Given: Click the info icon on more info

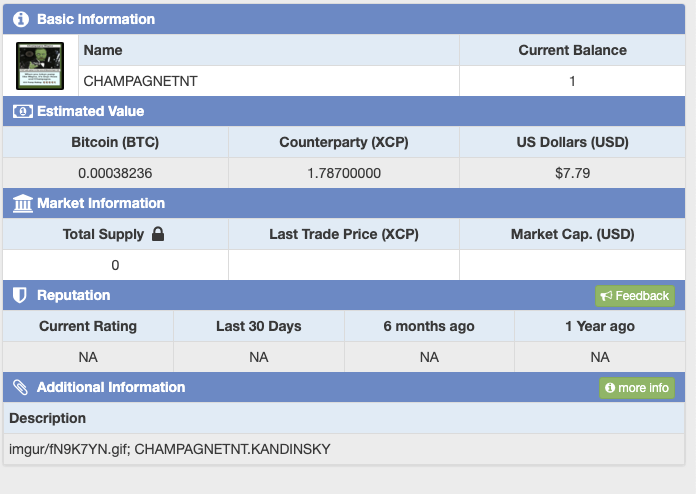Looking at the screenshot, I should point(610,388).
